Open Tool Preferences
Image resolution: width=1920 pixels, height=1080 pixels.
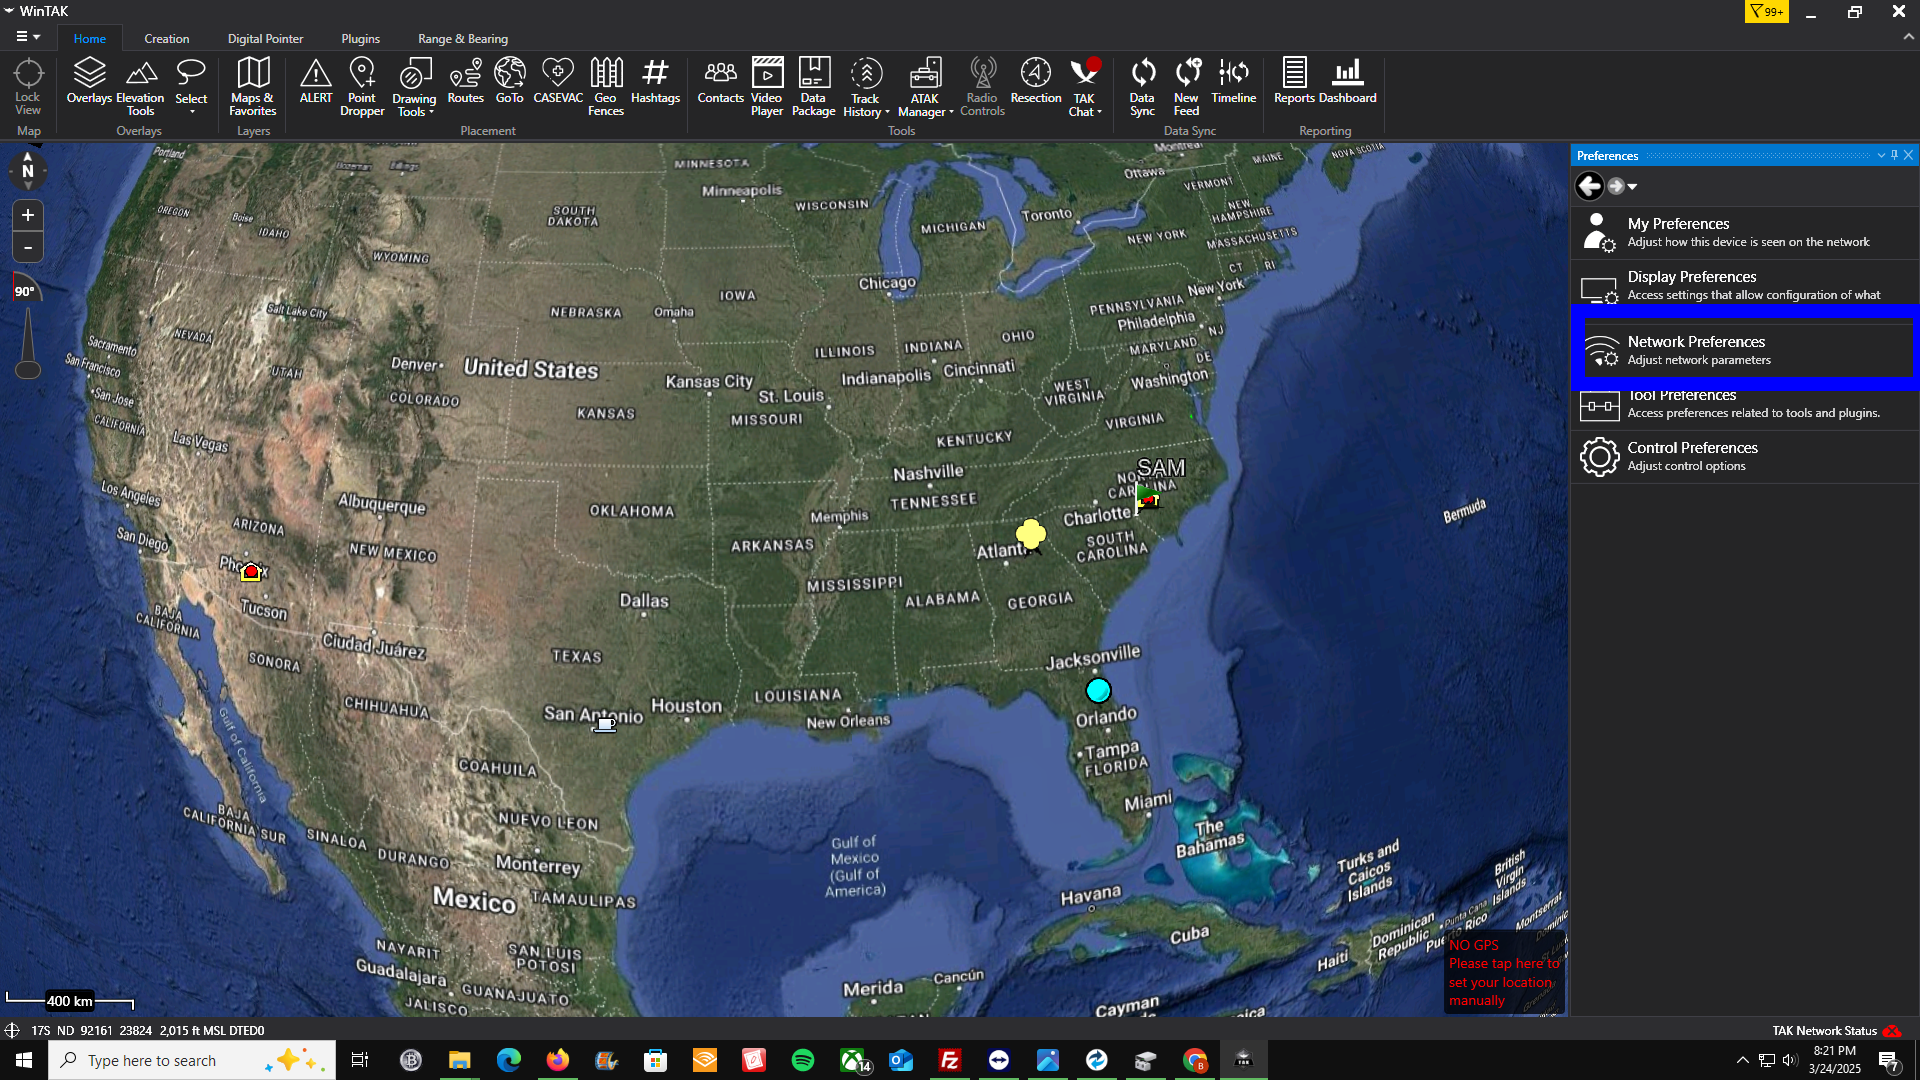tap(1745, 406)
